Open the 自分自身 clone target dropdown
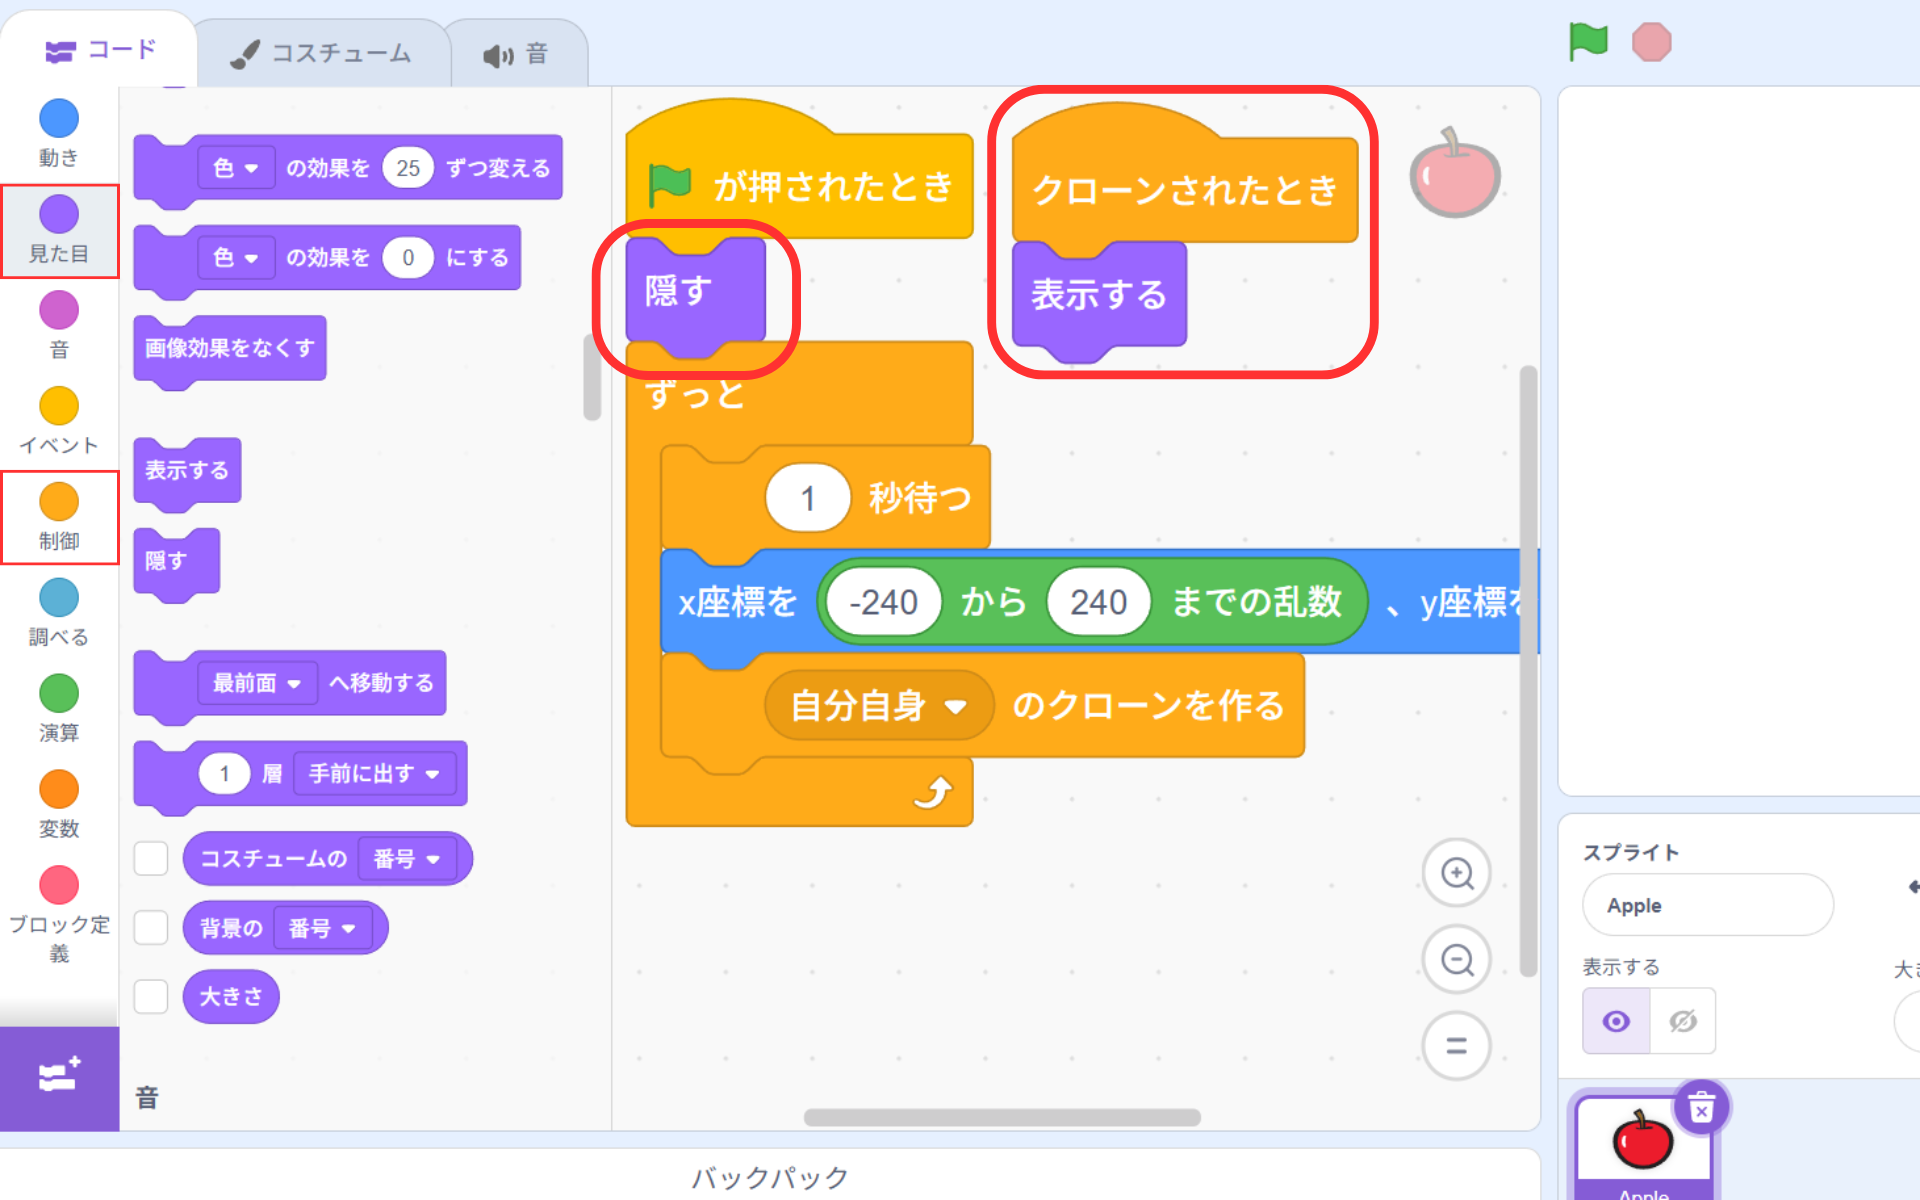This screenshot has width=1920, height=1200. tap(878, 706)
